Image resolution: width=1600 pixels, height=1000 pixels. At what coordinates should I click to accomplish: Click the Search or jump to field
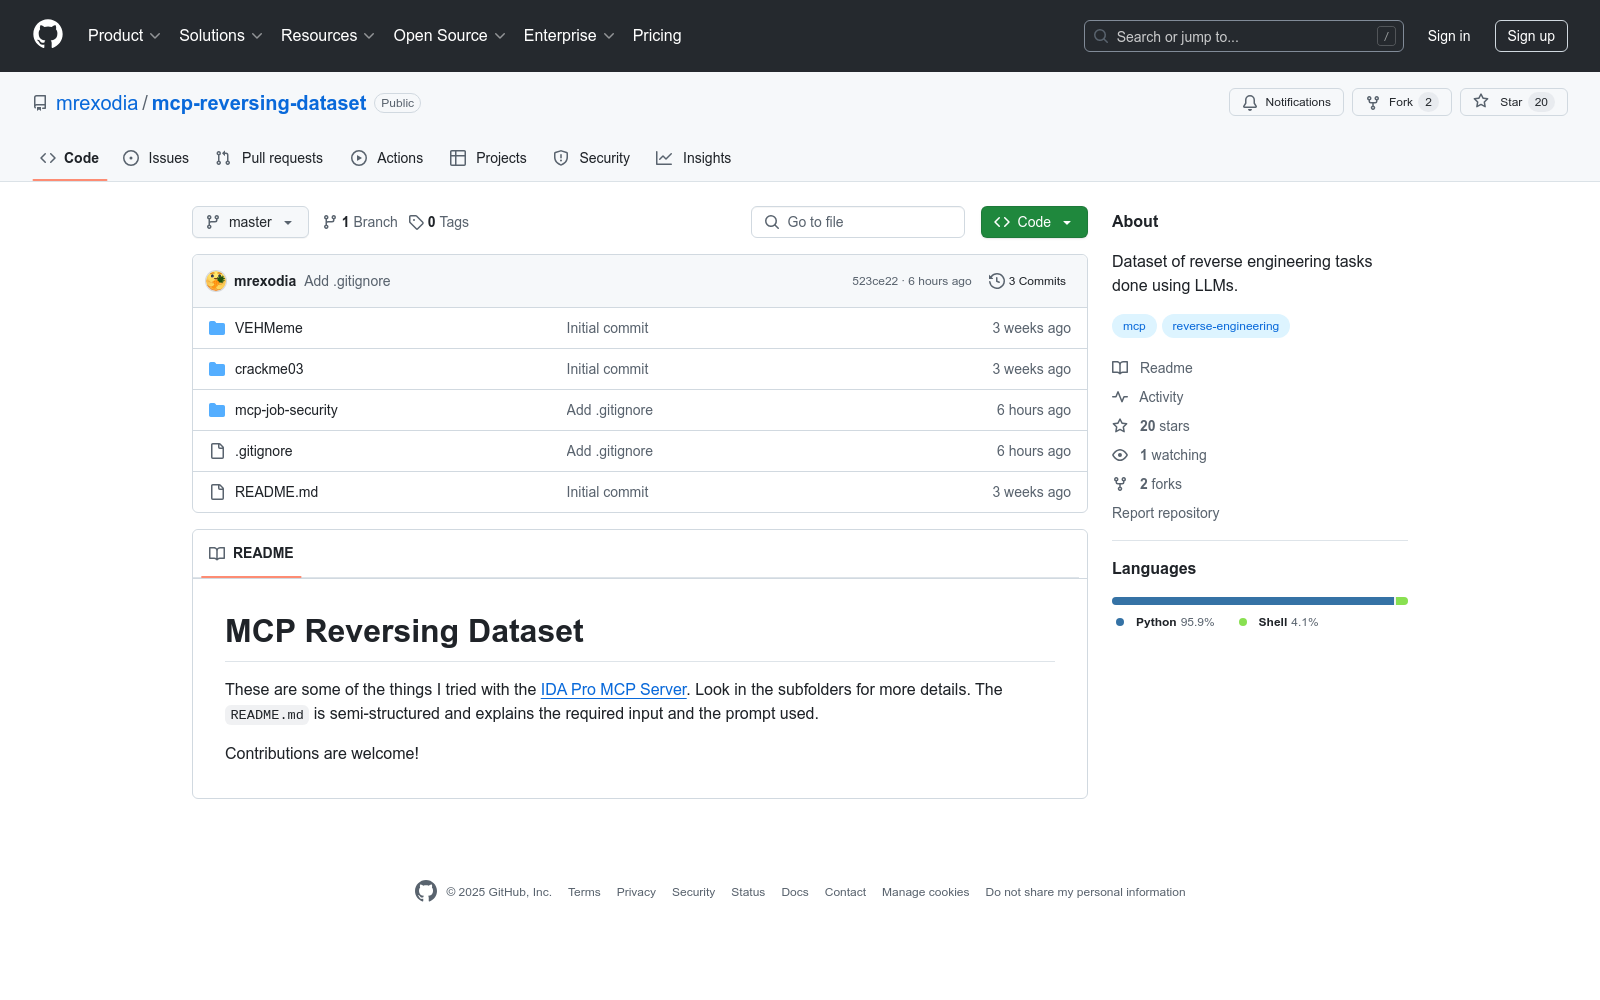(x=1244, y=36)
